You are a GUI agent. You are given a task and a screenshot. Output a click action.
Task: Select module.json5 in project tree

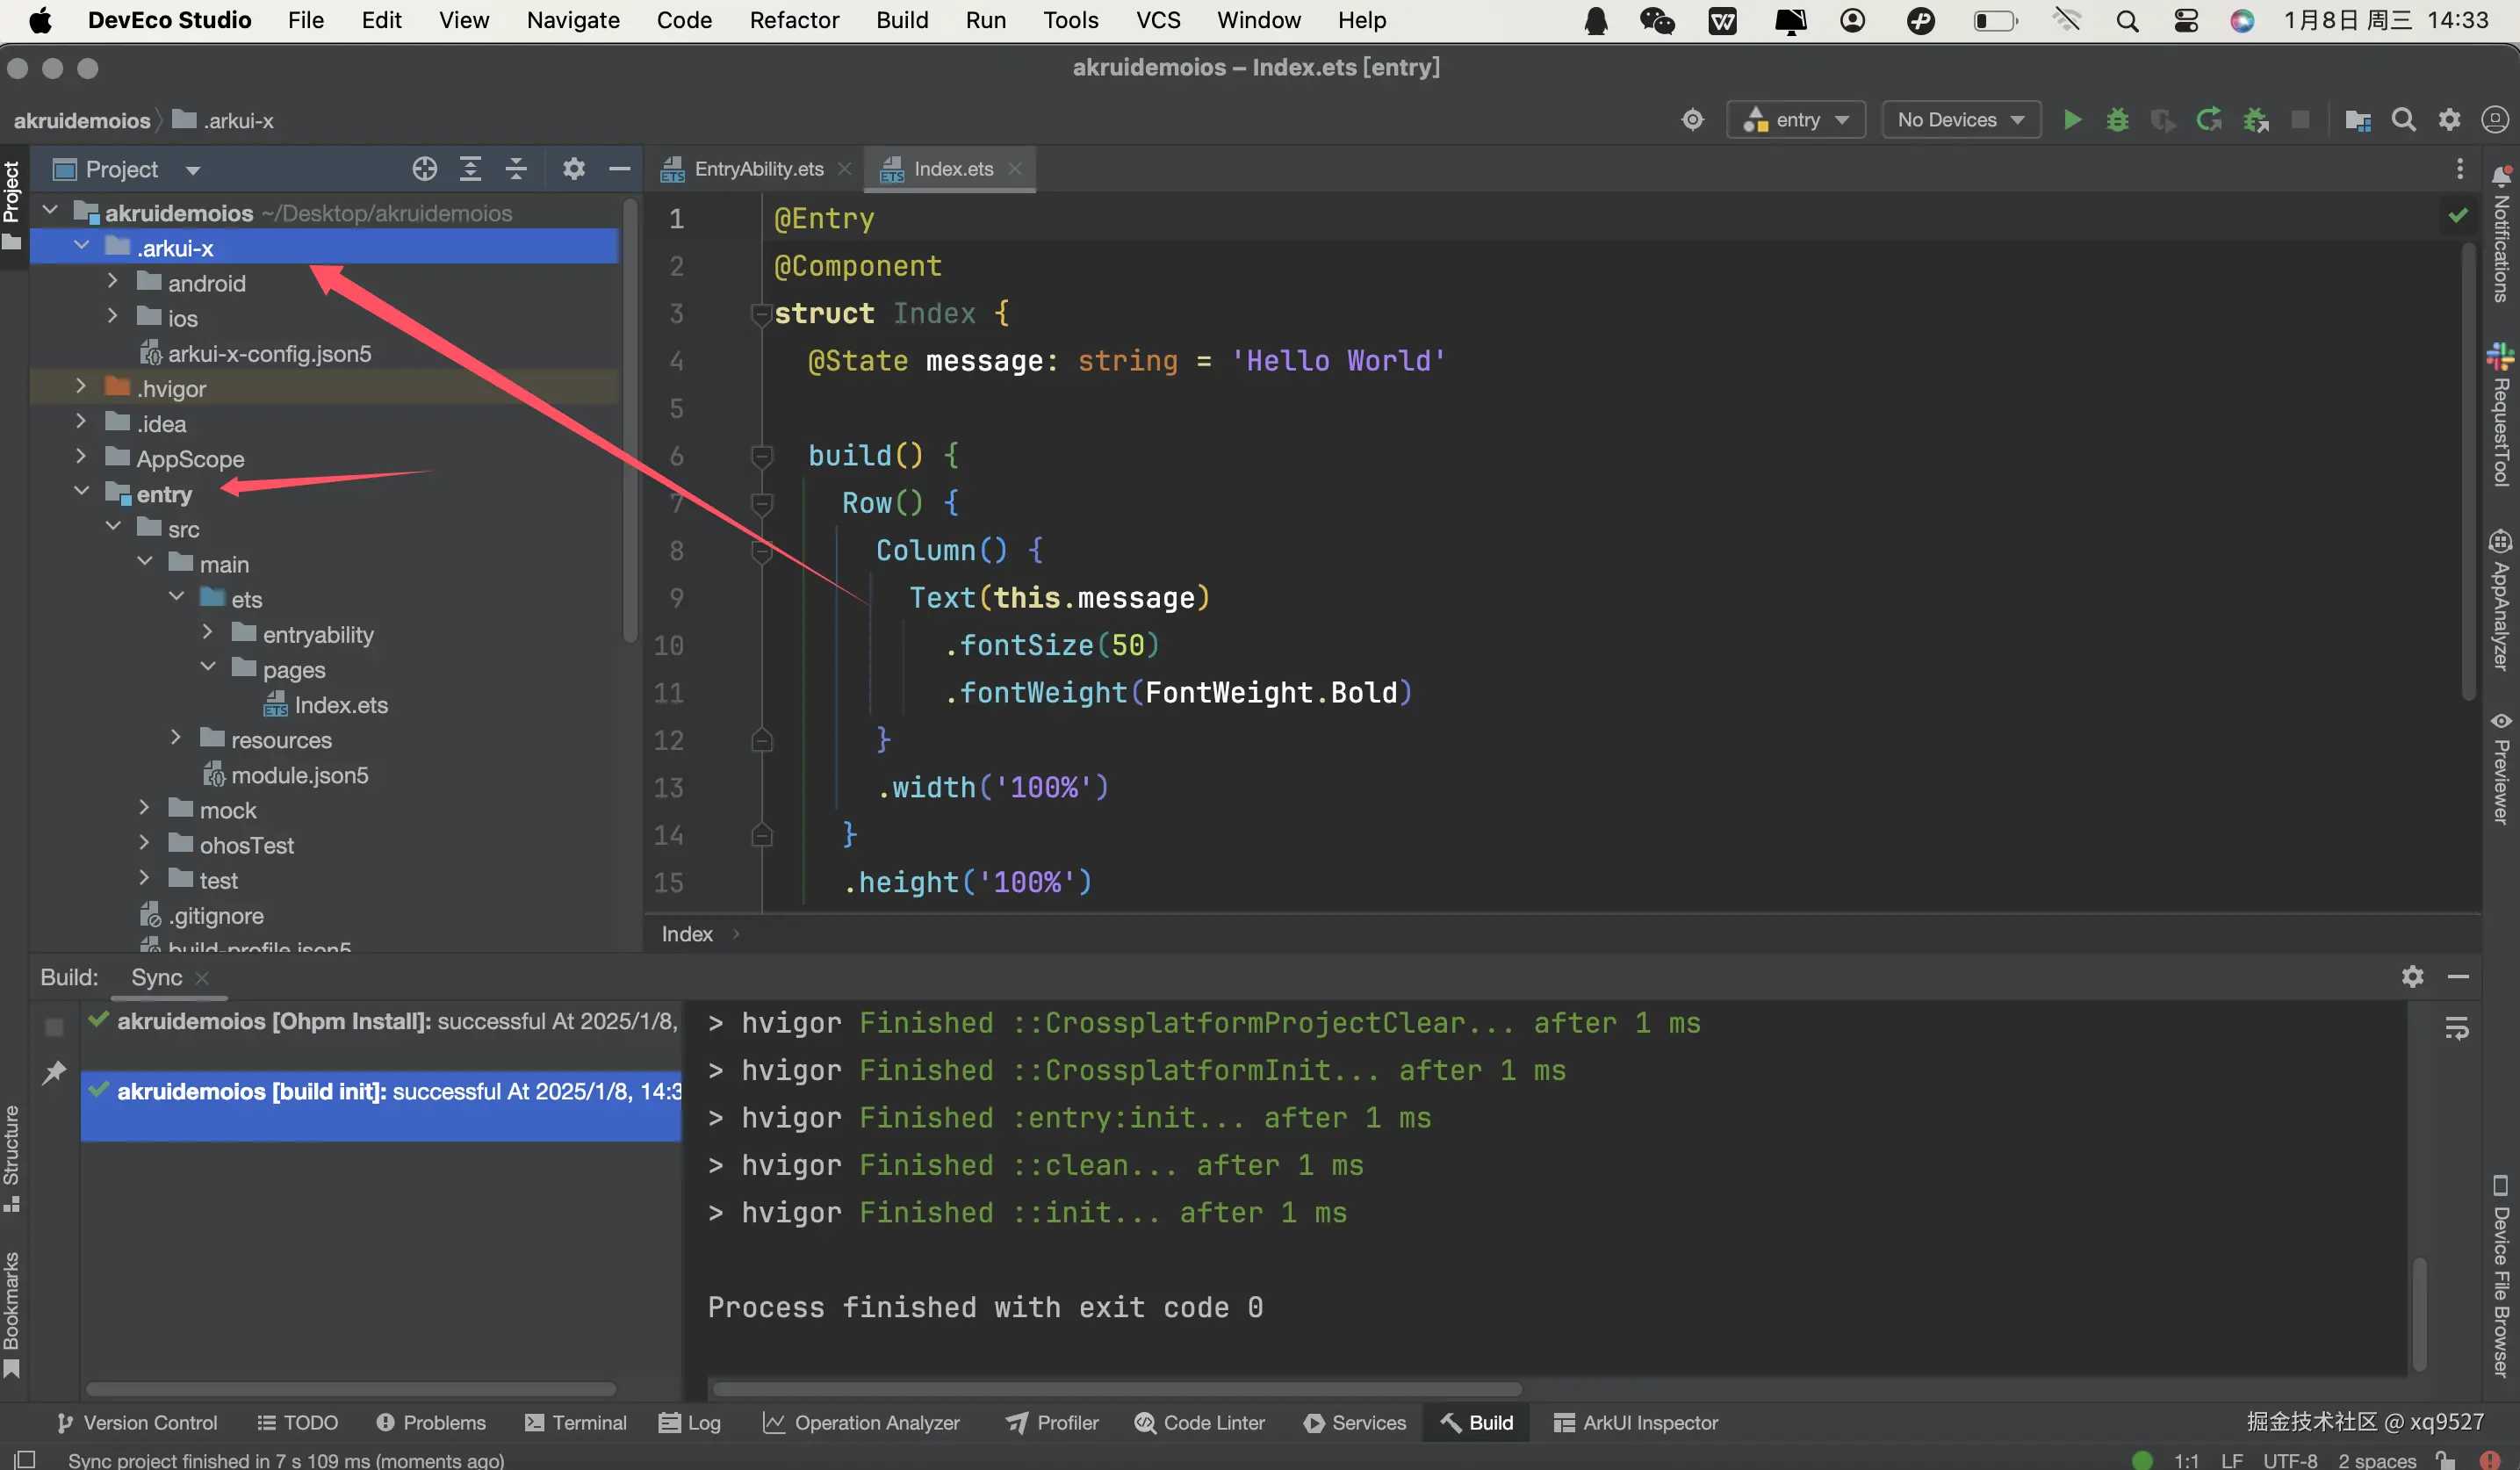[299, 775]
